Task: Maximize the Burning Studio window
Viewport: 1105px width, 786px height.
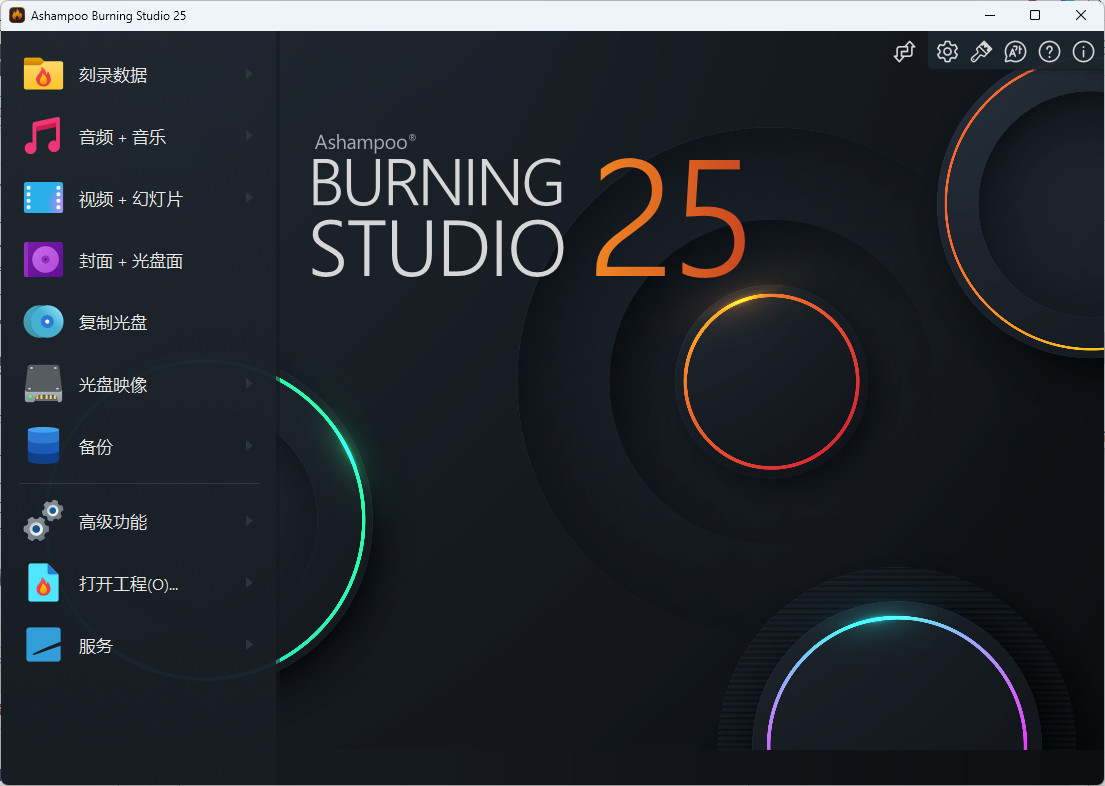Action: pyautogui.click(x=1035, y=16)
